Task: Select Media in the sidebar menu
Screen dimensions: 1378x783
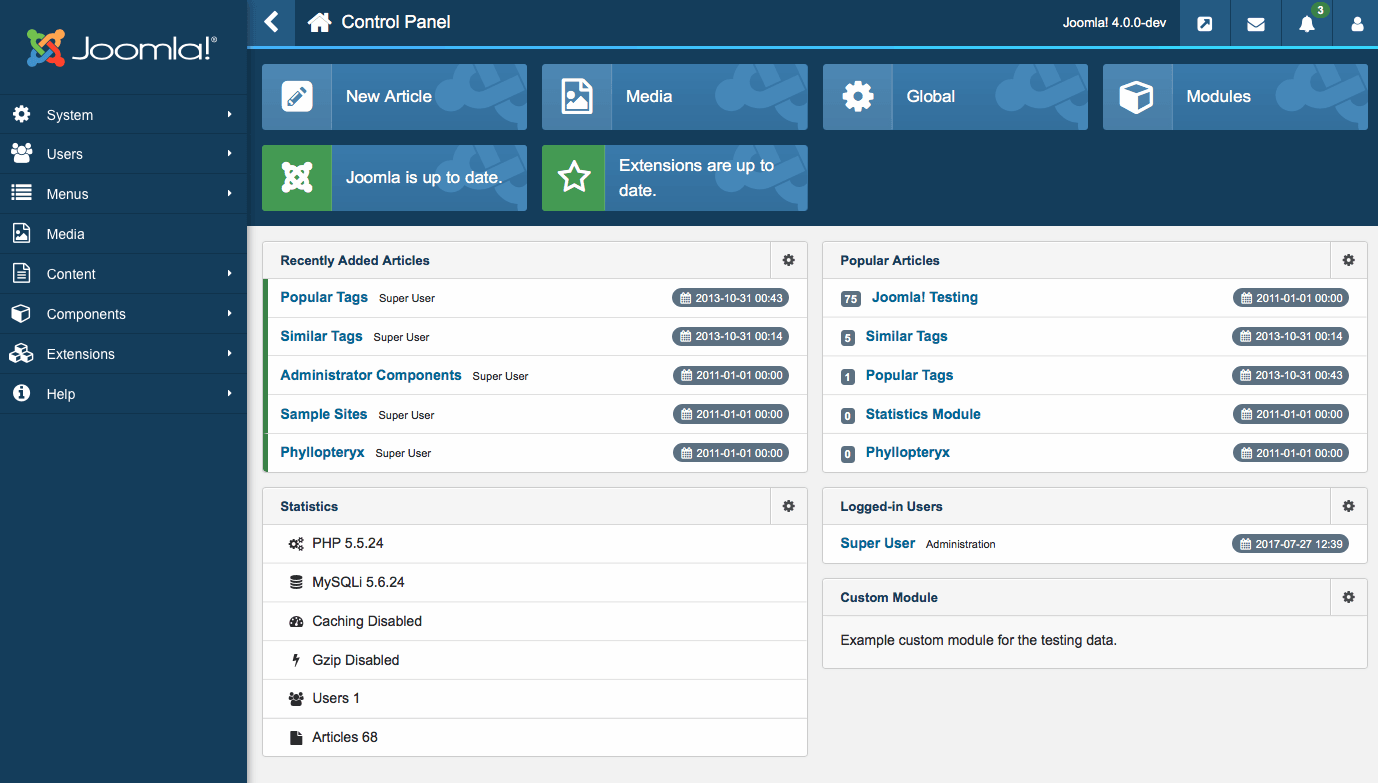Action: tap(66, 234)
